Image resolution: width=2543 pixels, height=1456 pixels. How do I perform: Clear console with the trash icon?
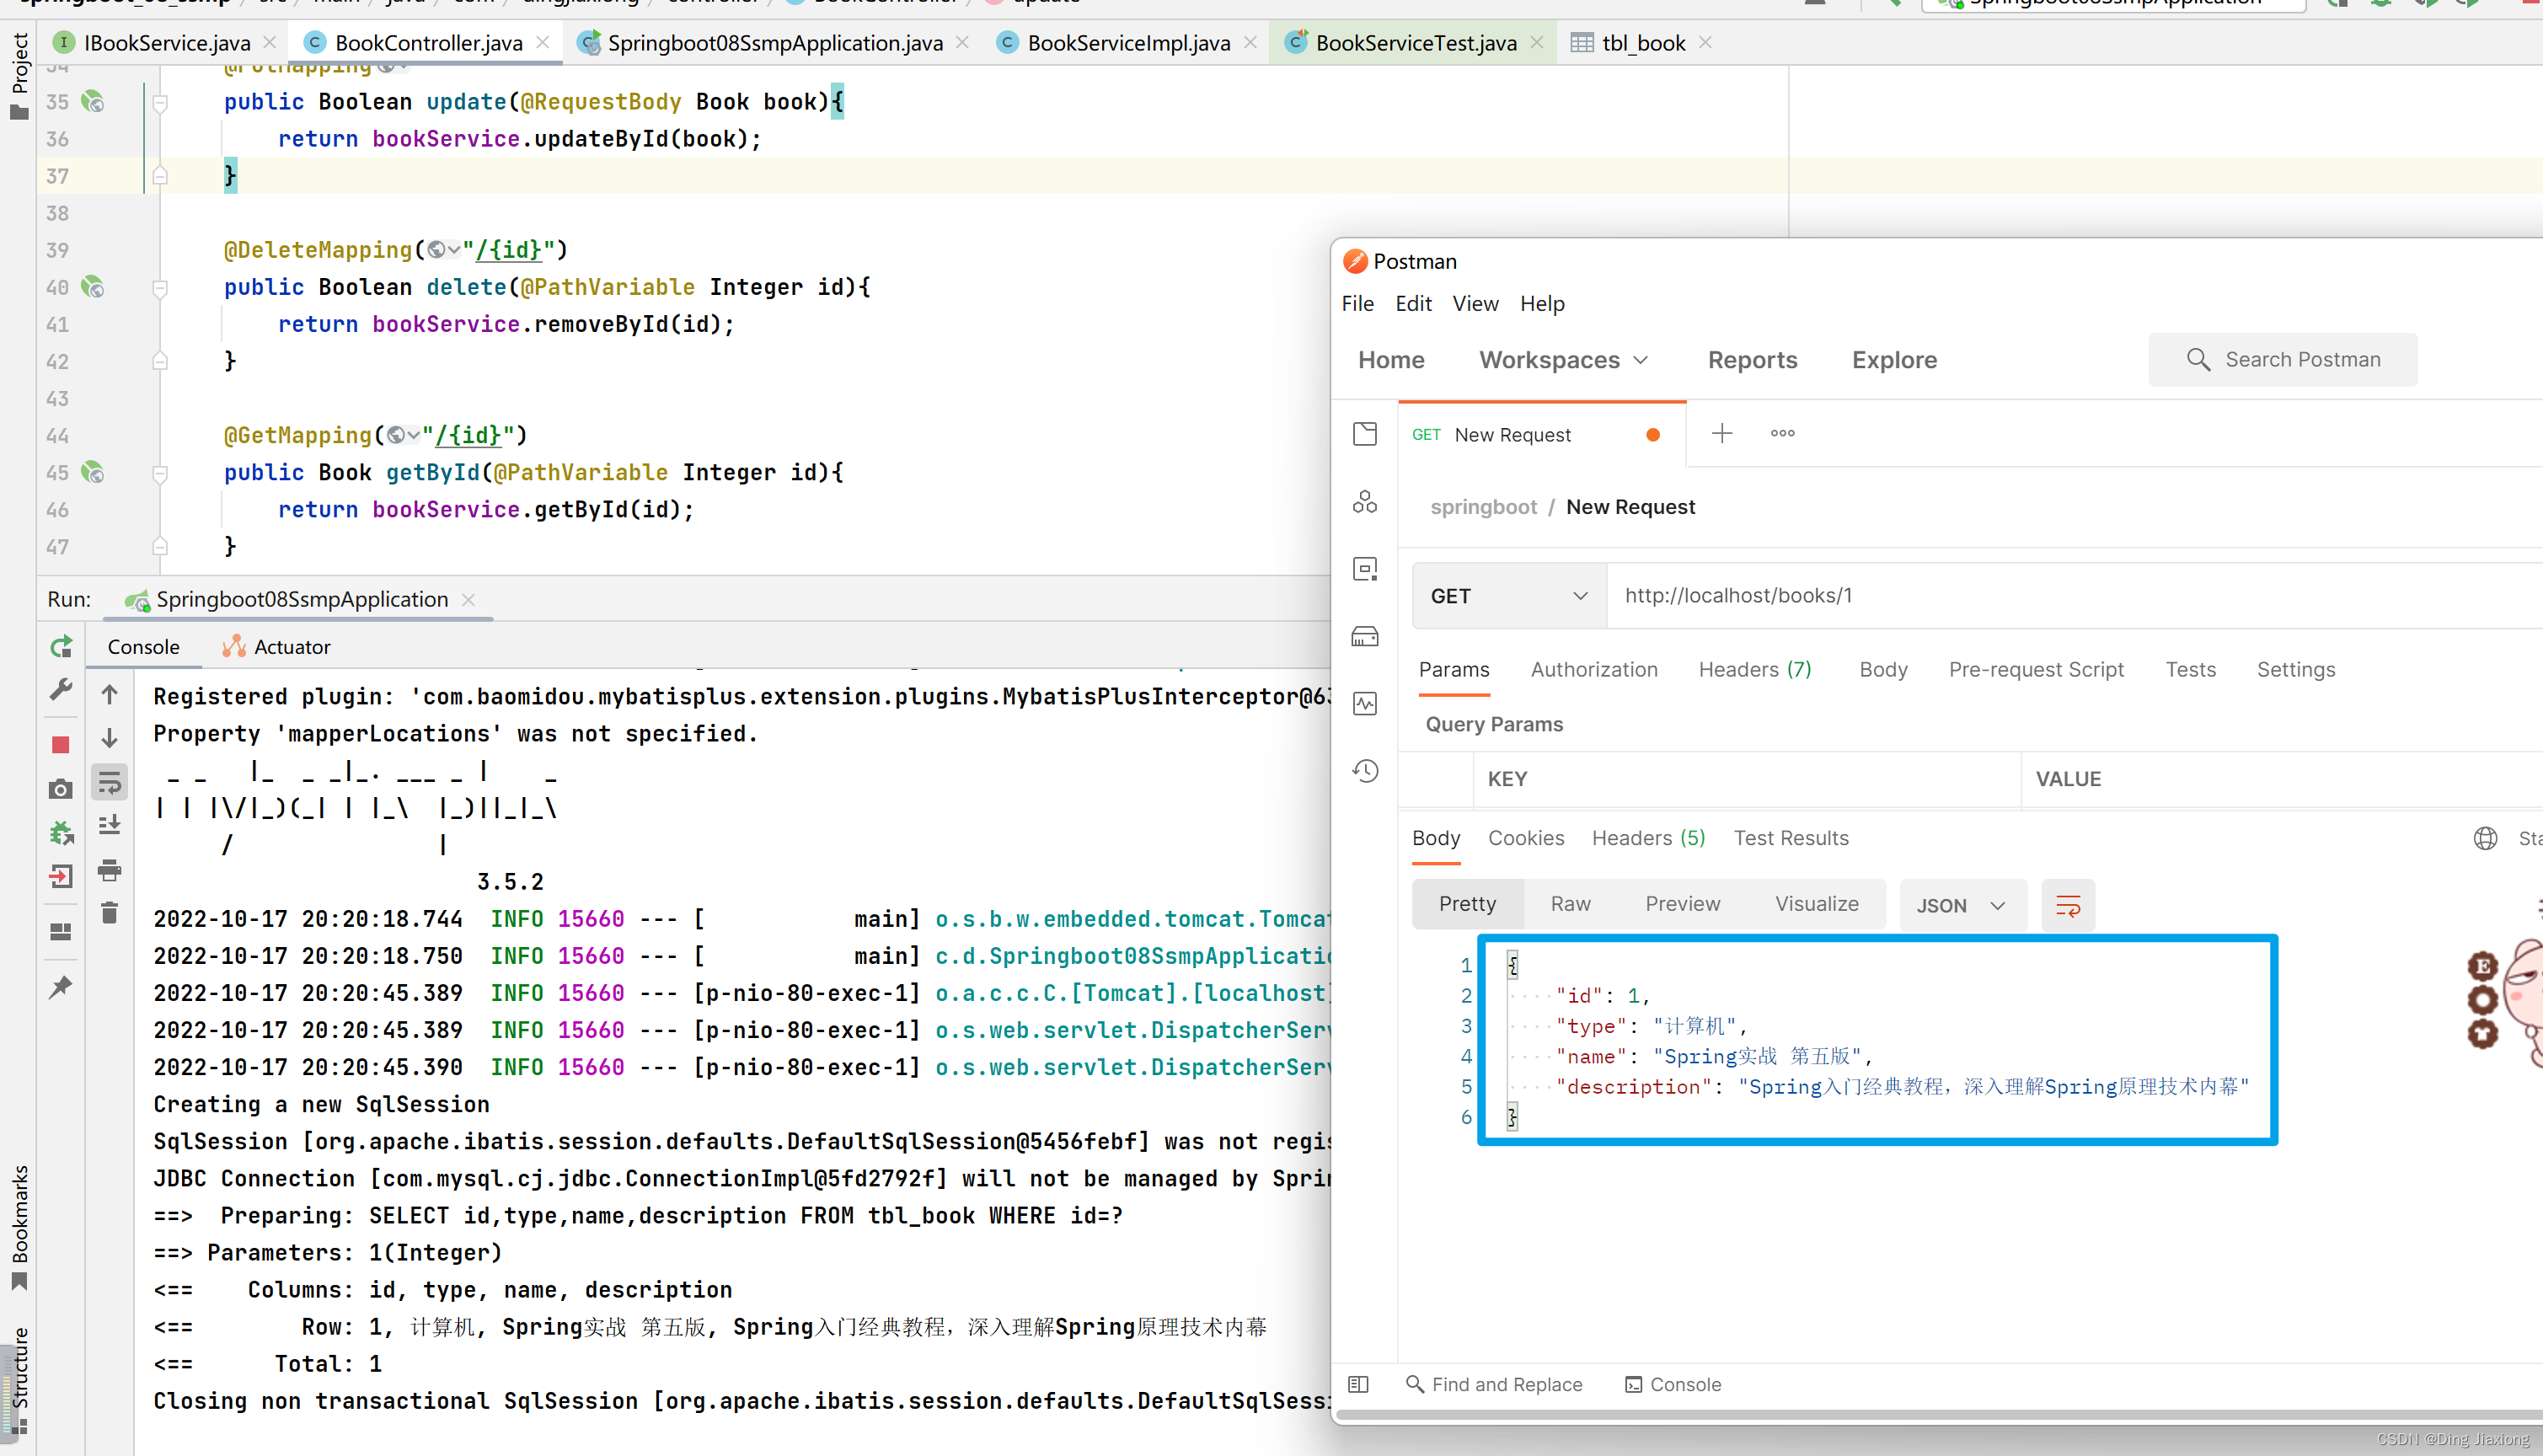tap(110, 912)
